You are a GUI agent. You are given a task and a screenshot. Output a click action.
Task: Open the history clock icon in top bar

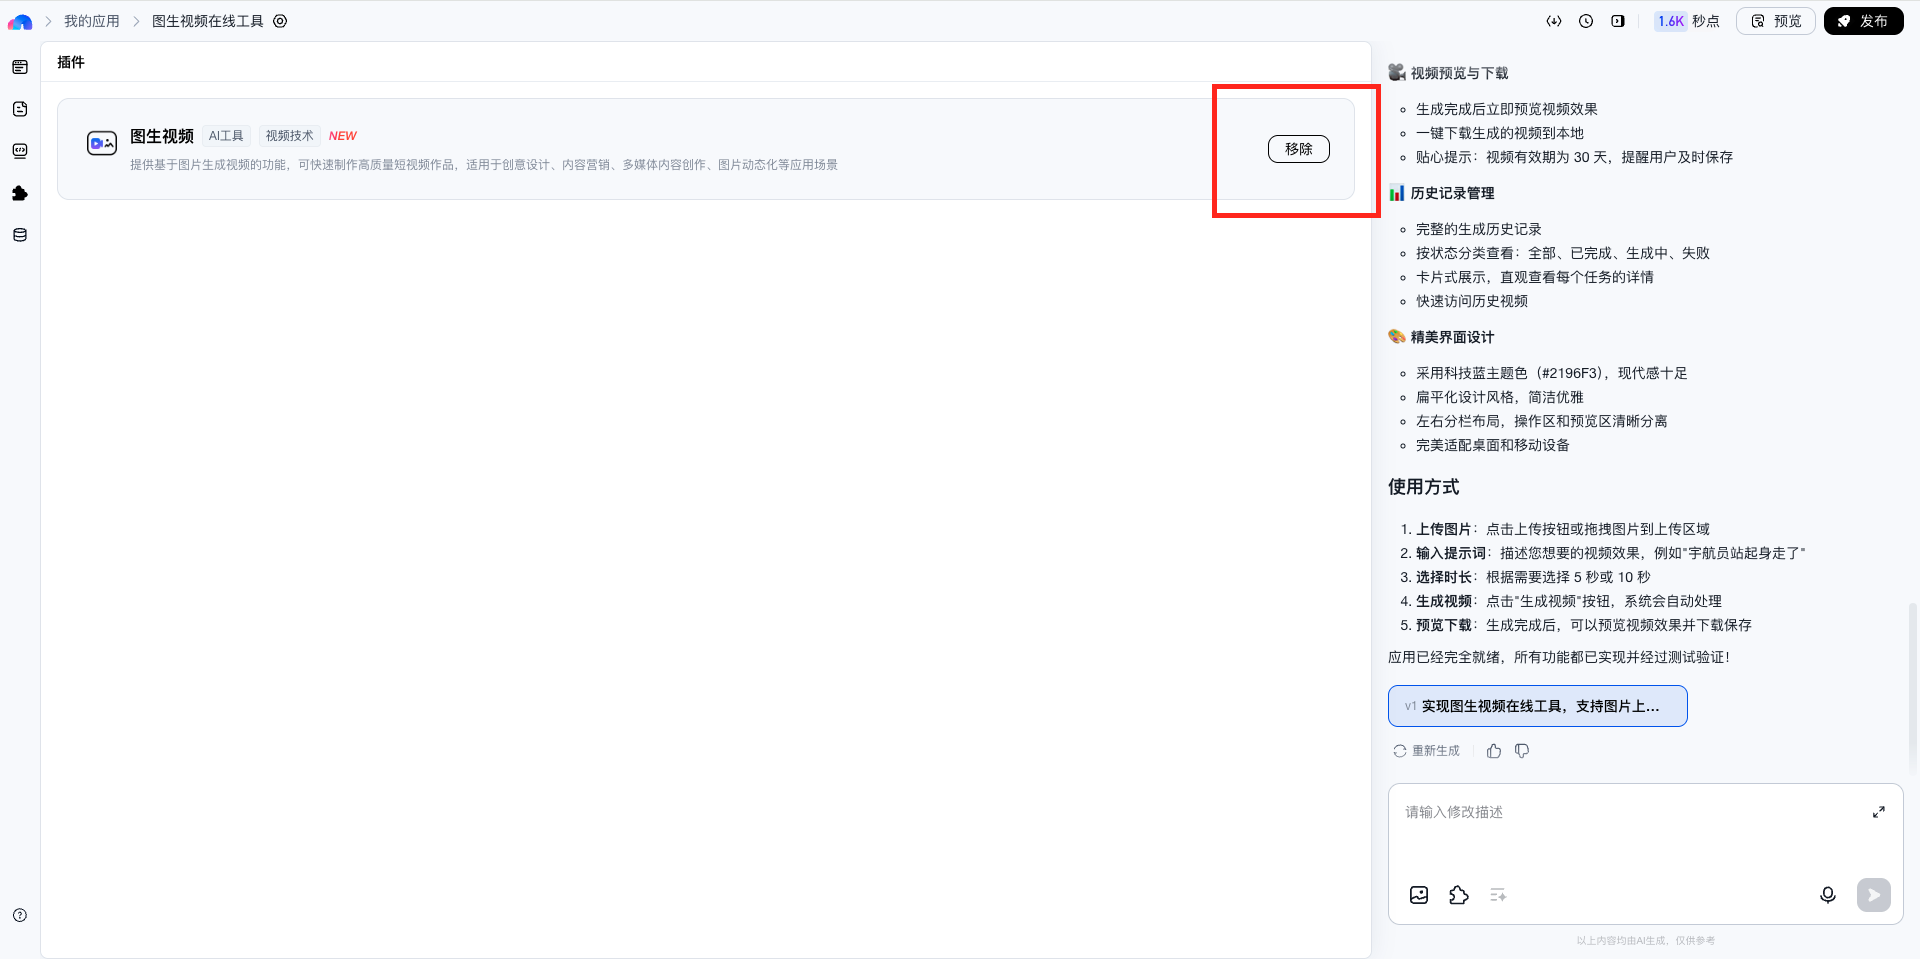tap(1586, 21)
